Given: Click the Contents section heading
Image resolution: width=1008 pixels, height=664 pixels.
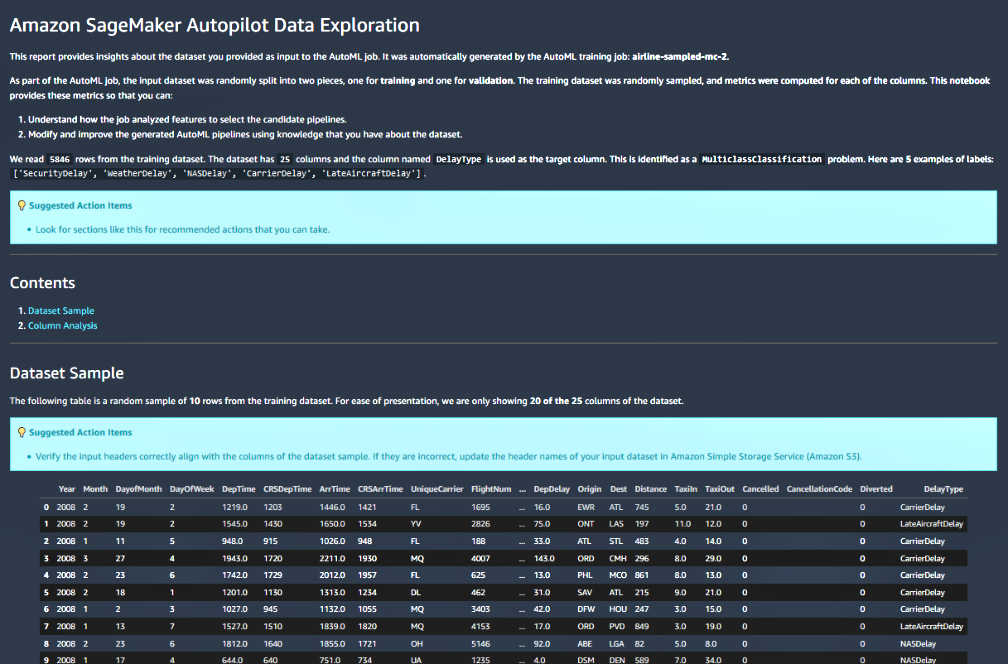Looking at the screenshot, I should click(x=42, y=283).
